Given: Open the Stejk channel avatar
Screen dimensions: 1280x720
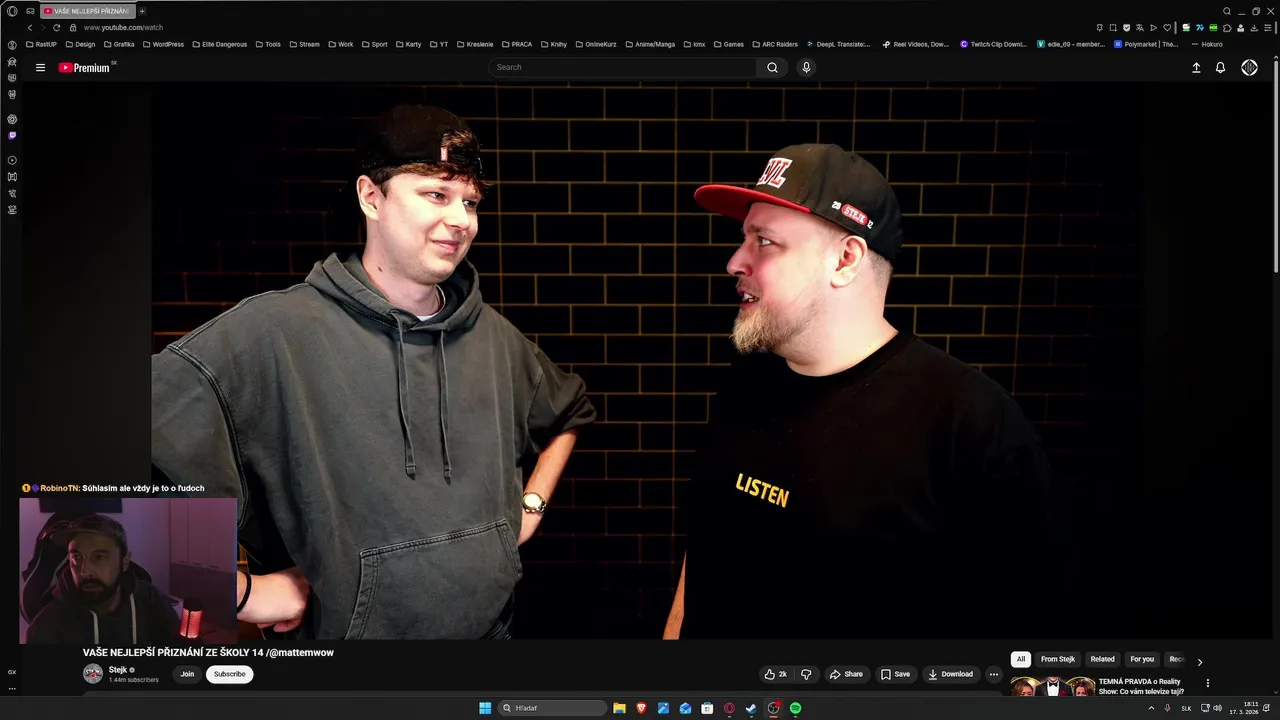Looking at the screenshot, I should click(x=93, y=674).
